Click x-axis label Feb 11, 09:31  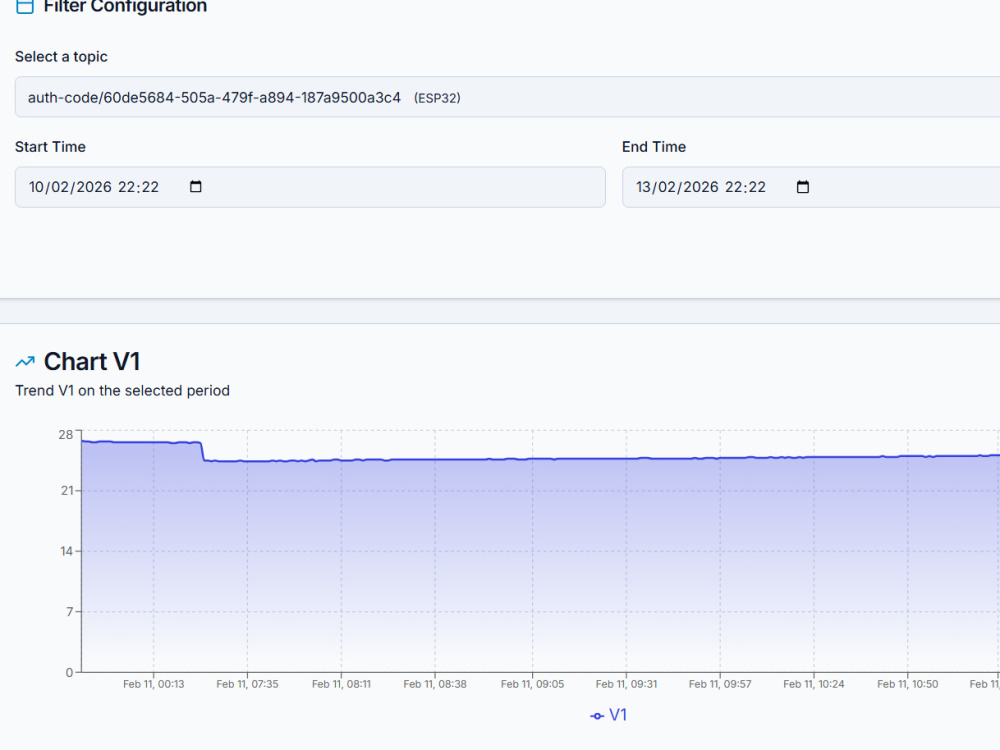point(626,684)
